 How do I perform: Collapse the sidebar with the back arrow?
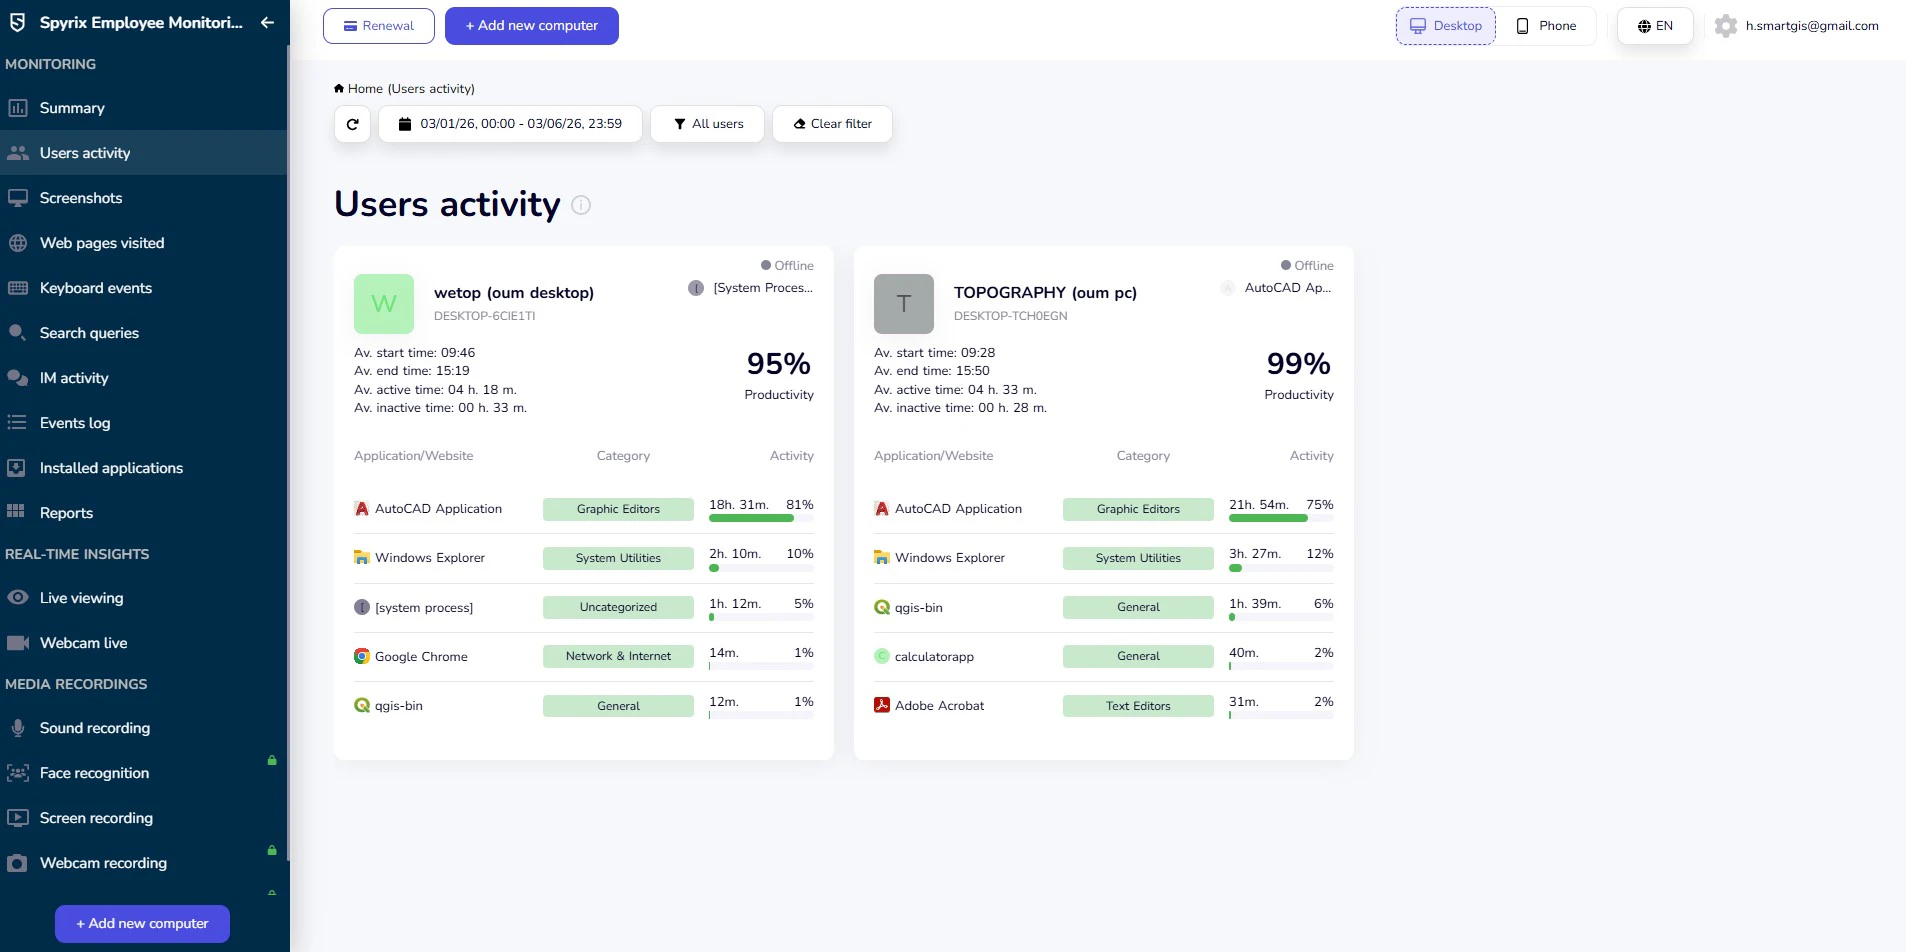(265, 22)
